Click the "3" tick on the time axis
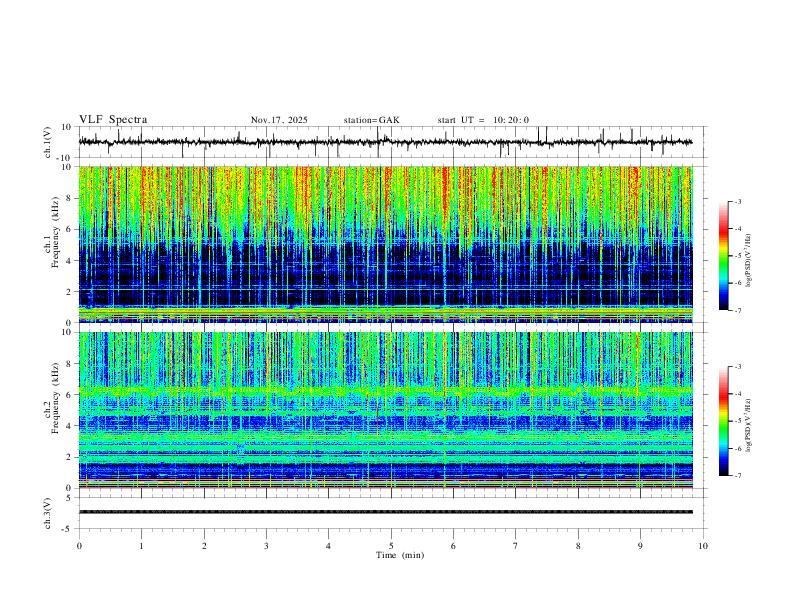The width and height of the screenshot is (792, 612). coord(266,546)
